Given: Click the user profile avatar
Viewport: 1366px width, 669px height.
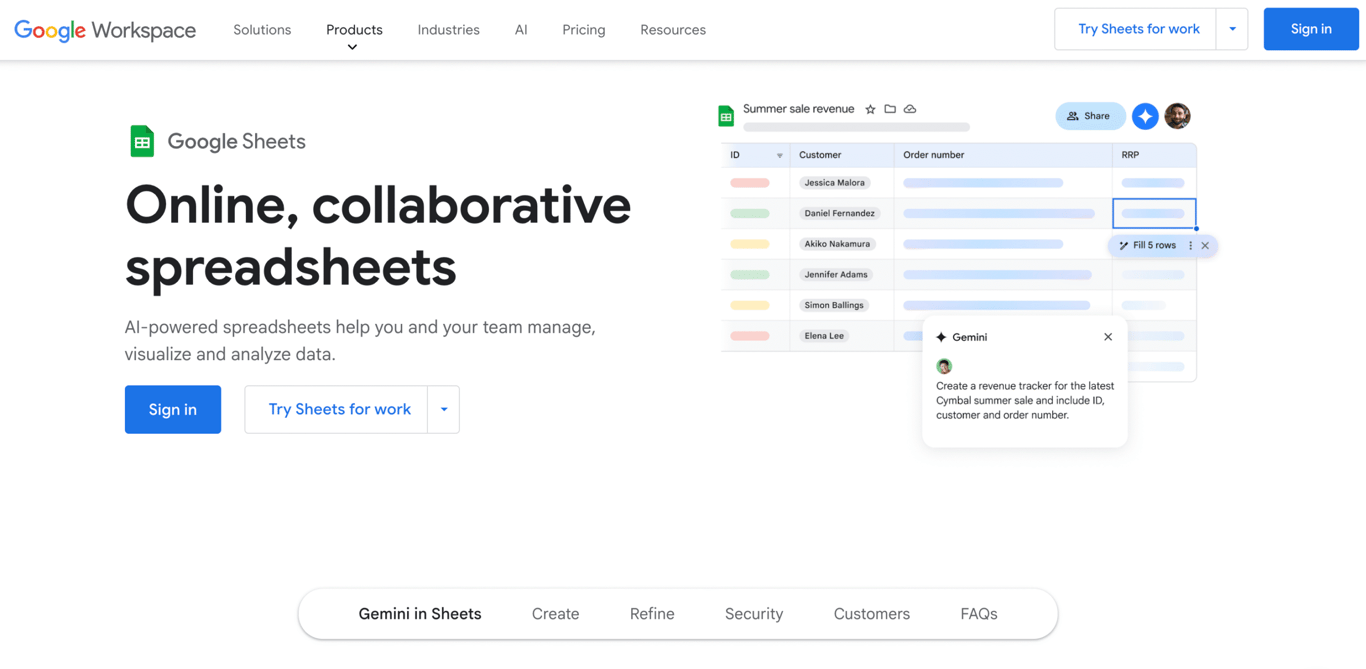Looking at the screenshot, I should 1177,116.
